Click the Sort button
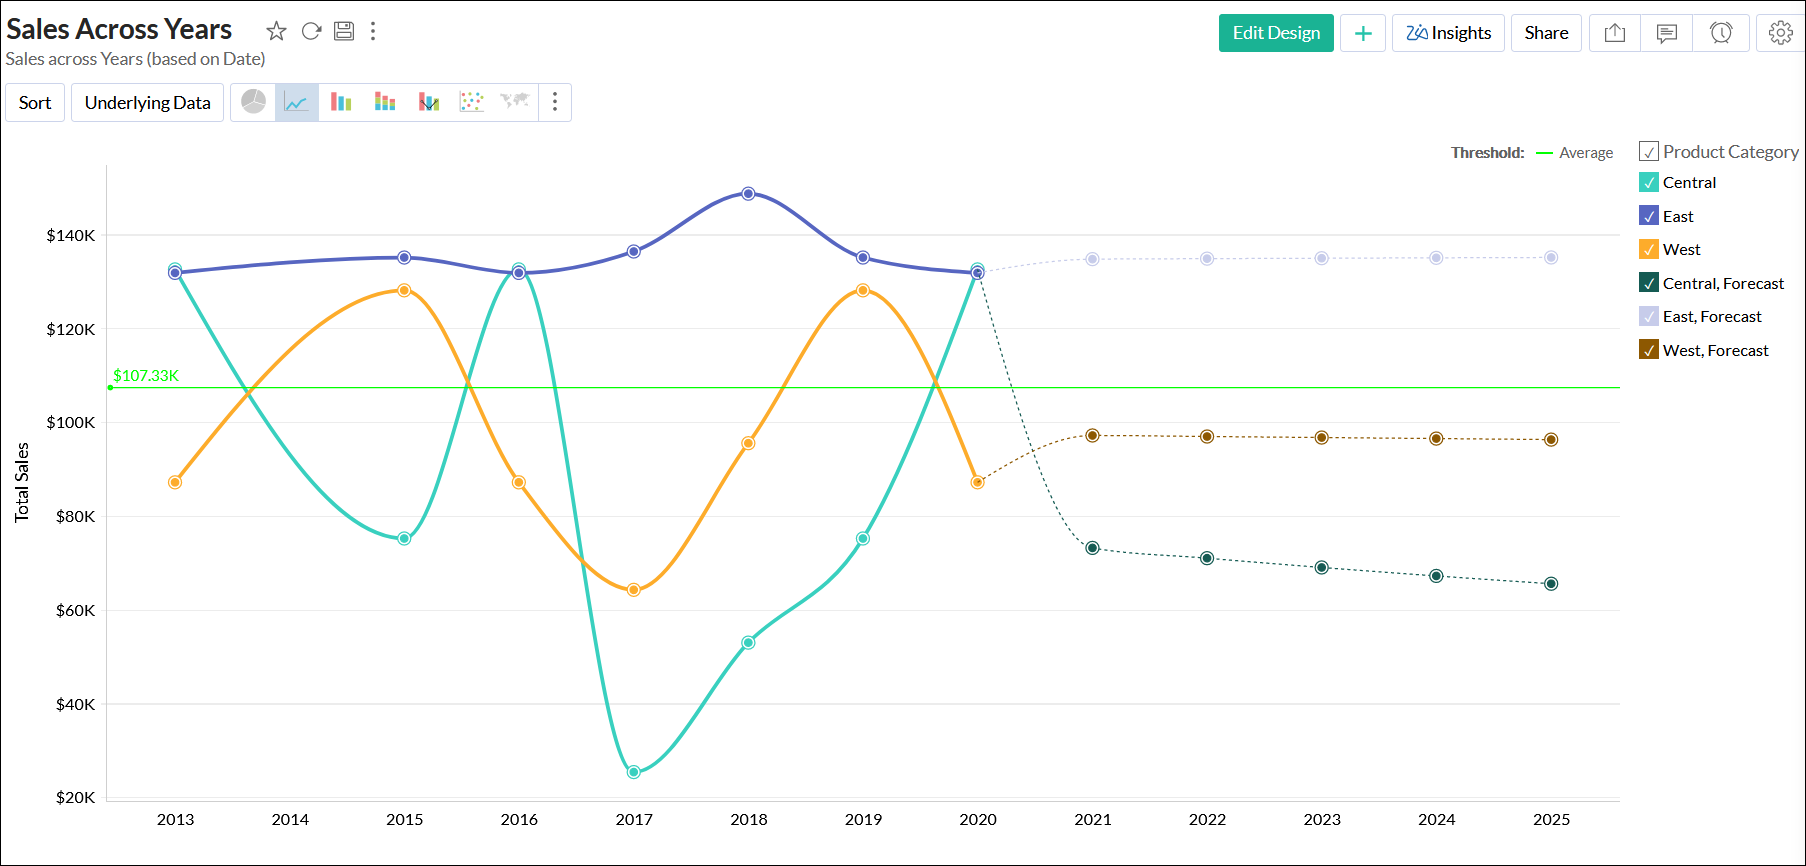1806x866 pixels. [x=35, y=103]
